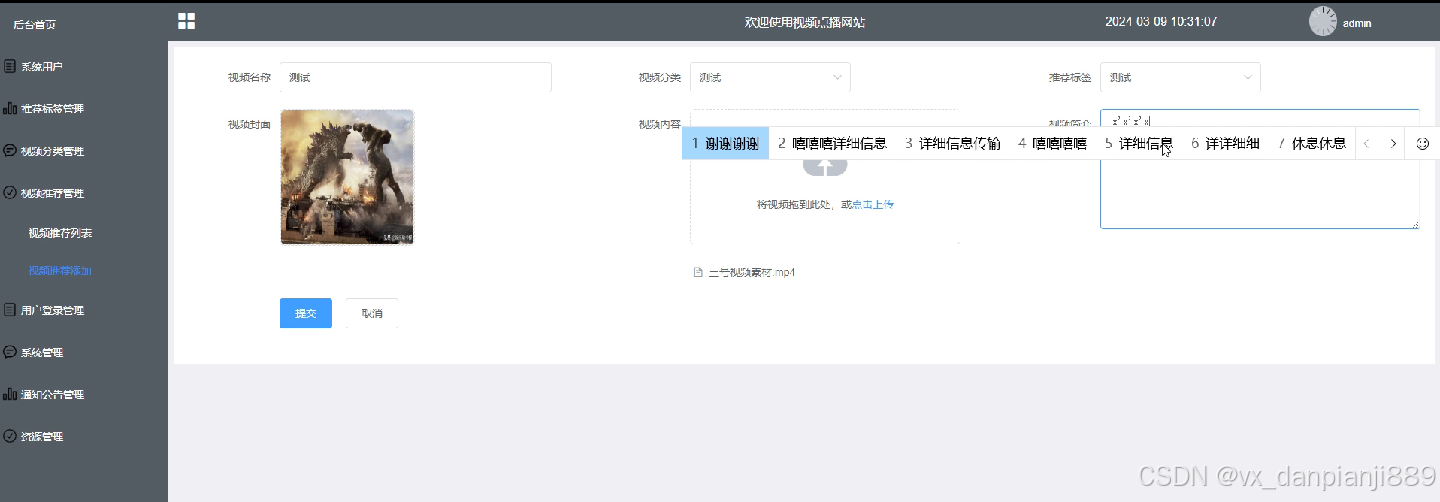The width and height of the screenshot is (1440, 502).
Task: Click the uploaded .mp4 file name
Action: tap(751, 272)
